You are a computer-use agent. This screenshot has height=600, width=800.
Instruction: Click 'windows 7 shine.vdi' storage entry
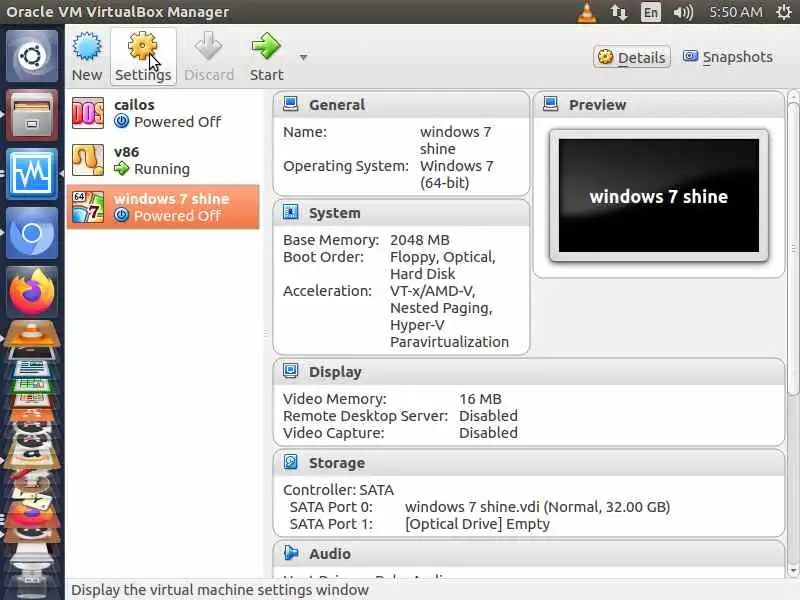537,507
